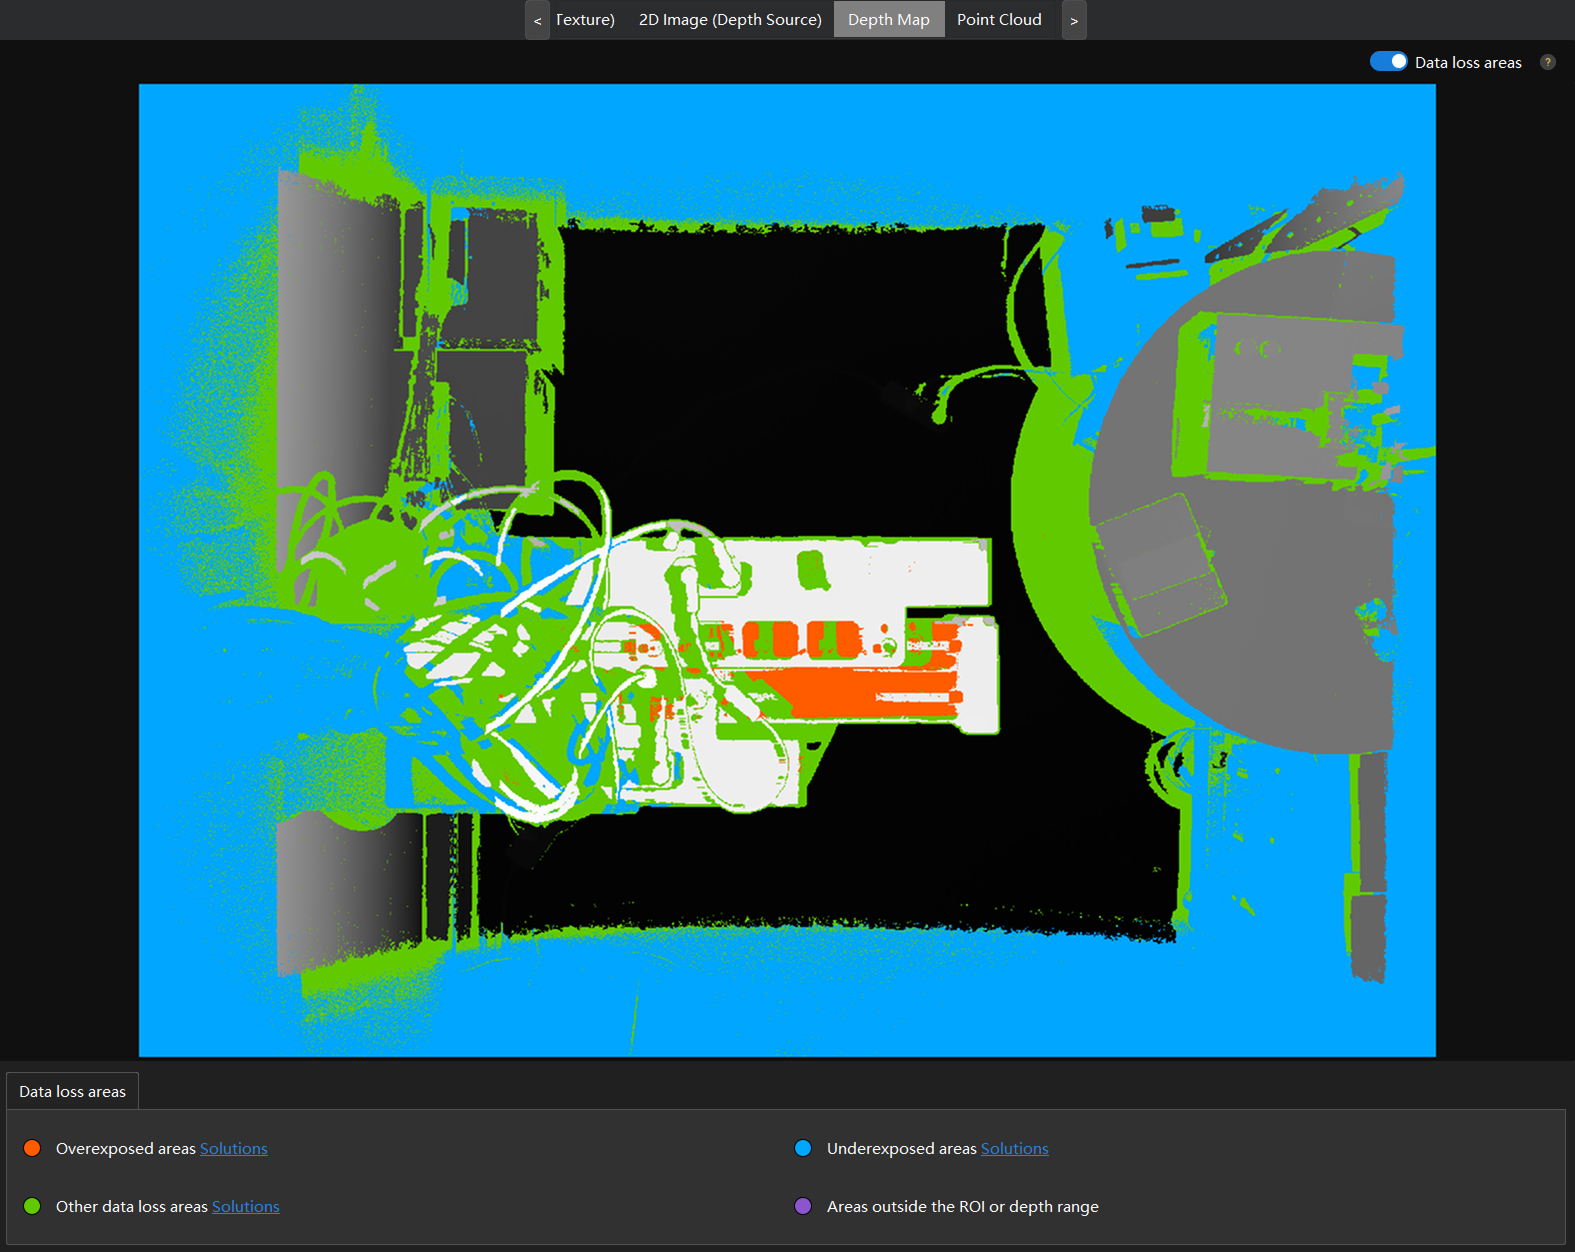The image size is (1575, 1252).
Task: Toggle the Data loss areas switch off
Action: point(1388,62)
